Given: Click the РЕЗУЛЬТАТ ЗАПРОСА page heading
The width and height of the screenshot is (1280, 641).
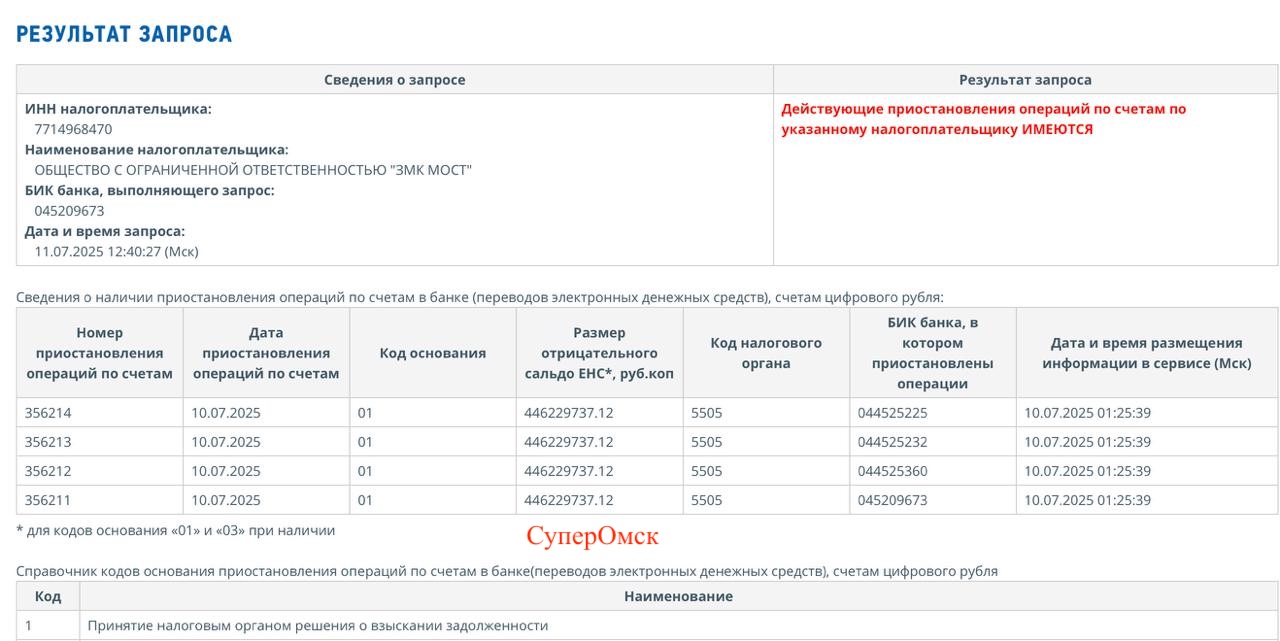Looking at the screenshot, I should [124, 34].
